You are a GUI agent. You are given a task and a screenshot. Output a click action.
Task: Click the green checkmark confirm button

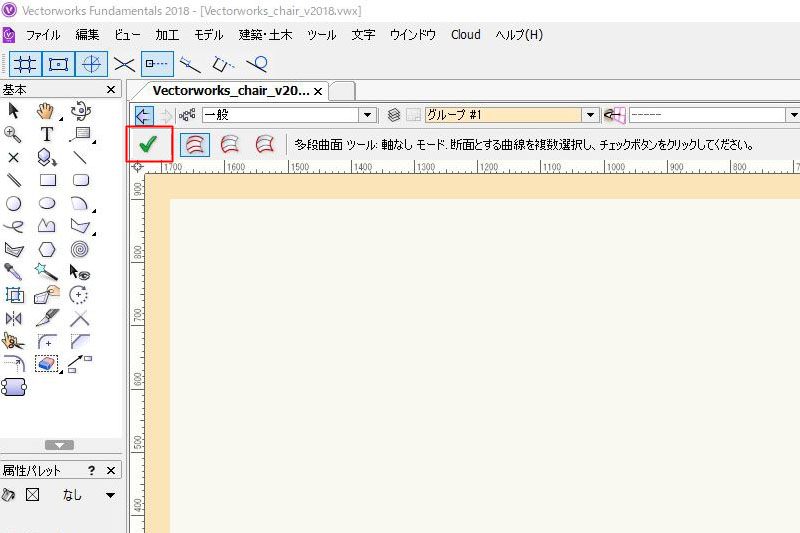(148, 145)
